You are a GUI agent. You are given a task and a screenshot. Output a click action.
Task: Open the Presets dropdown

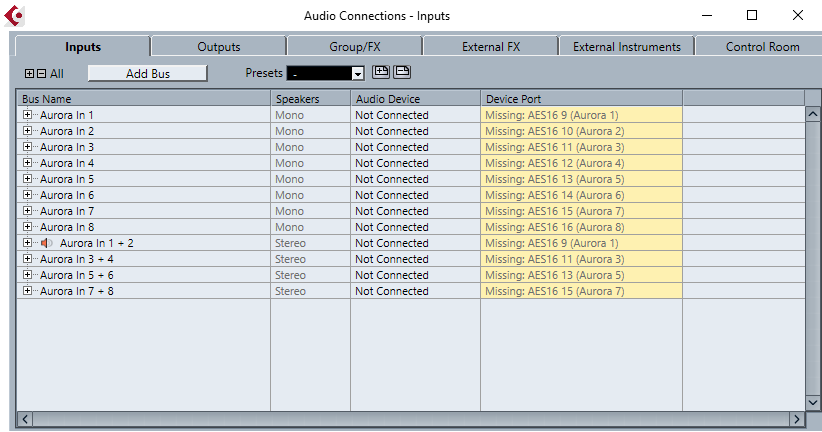coord(357,73)
